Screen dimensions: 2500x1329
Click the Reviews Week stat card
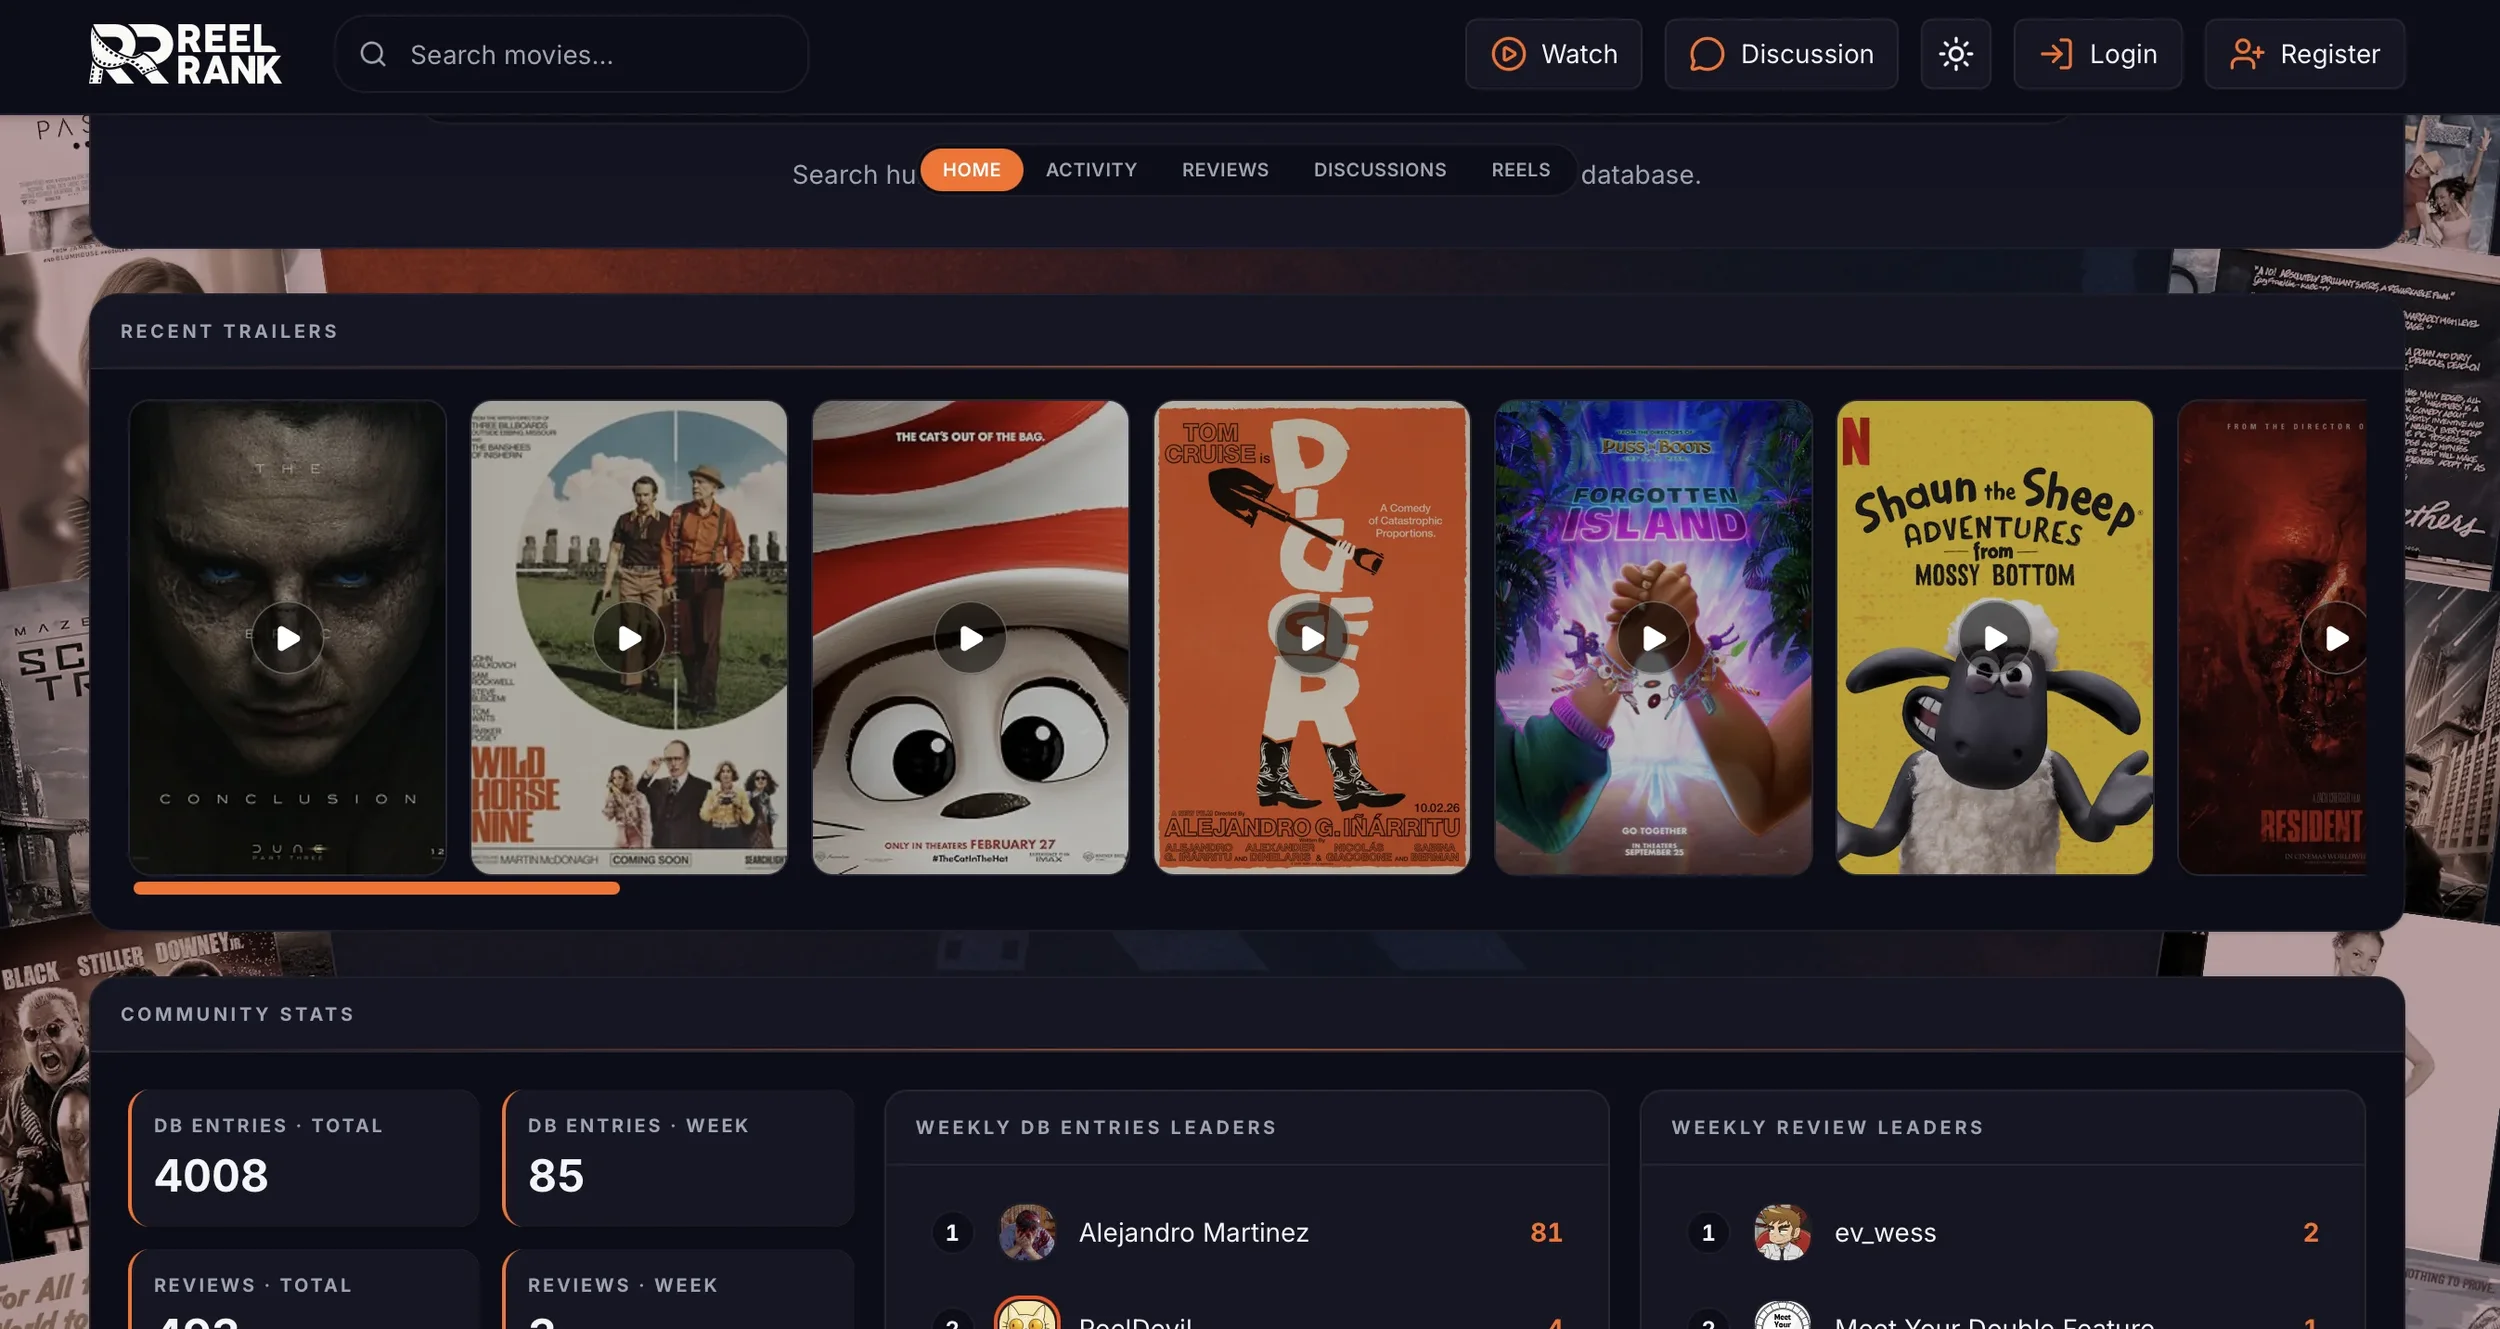pyautogui.click(x=678, y=1289)
